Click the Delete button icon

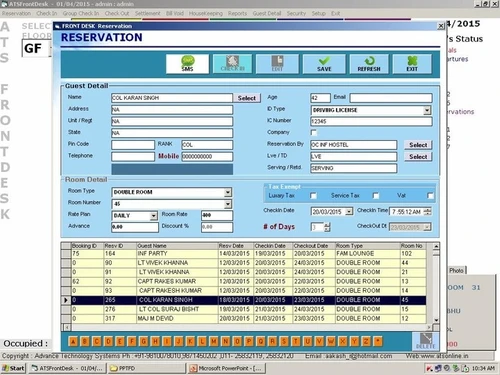pyautogui.click(x=425, y=341)
